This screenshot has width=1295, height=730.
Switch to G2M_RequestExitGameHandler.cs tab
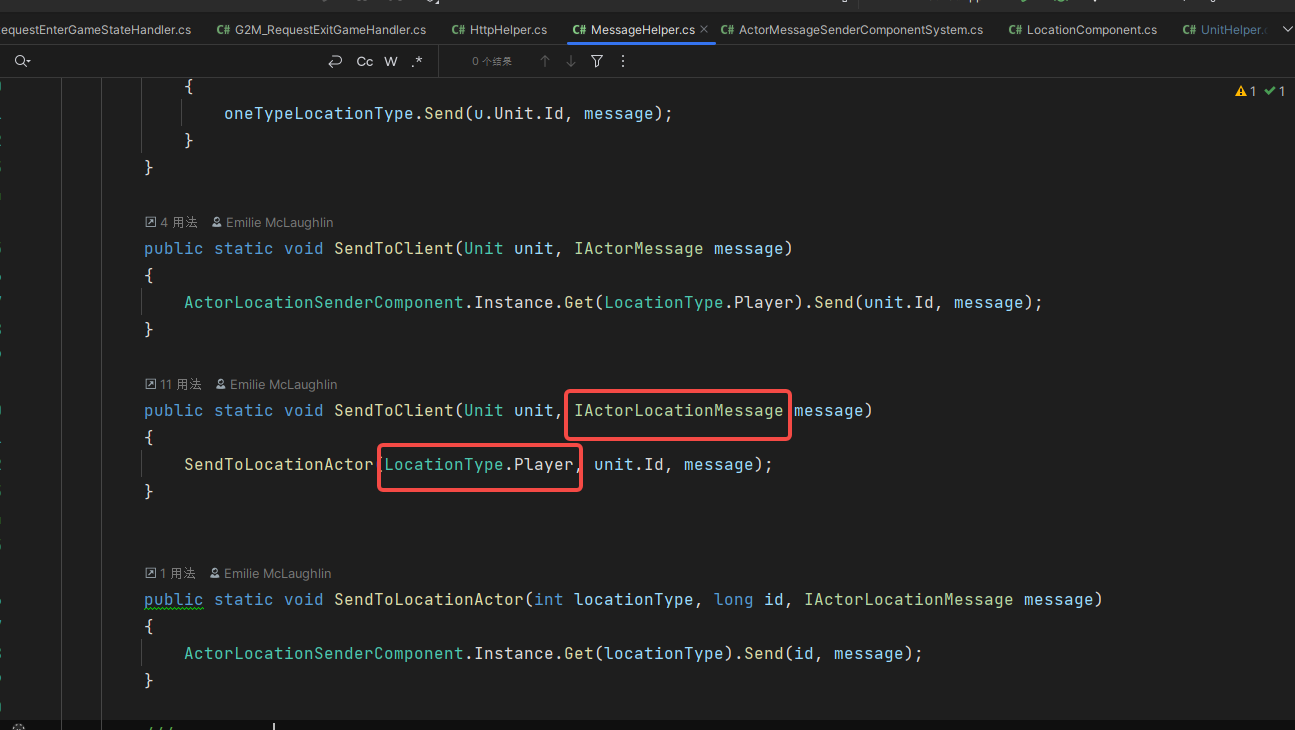tap(321, 30)
